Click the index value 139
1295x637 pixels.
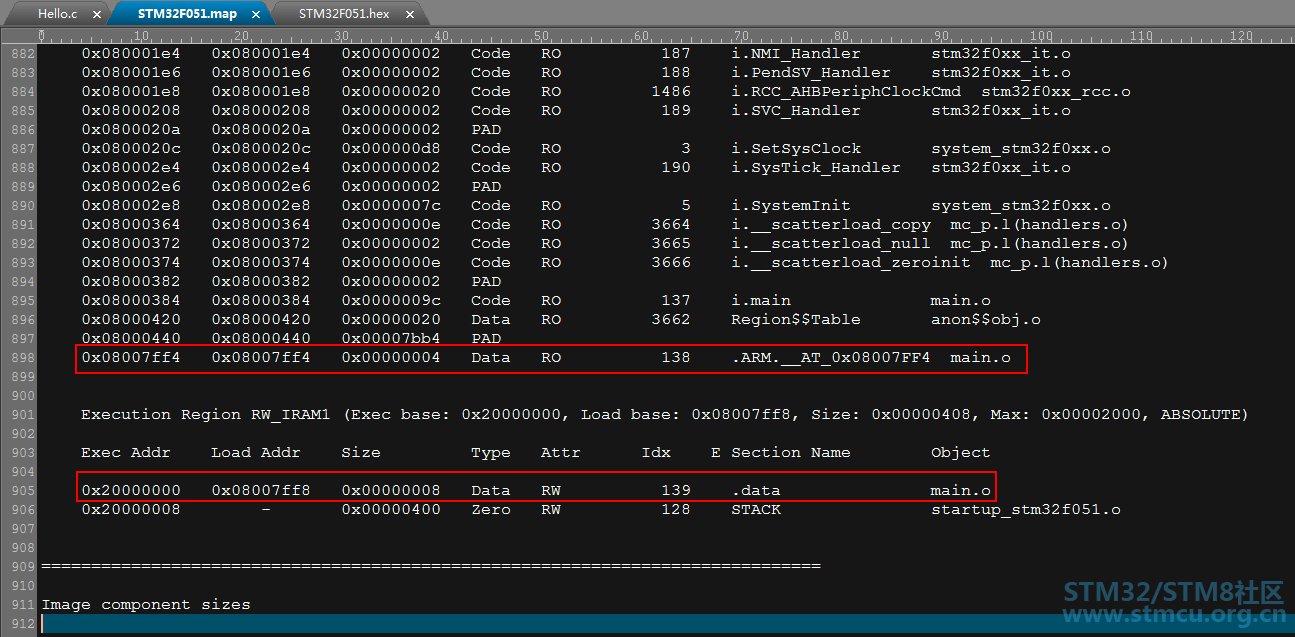pyautogui.click(x=676, y=491)
